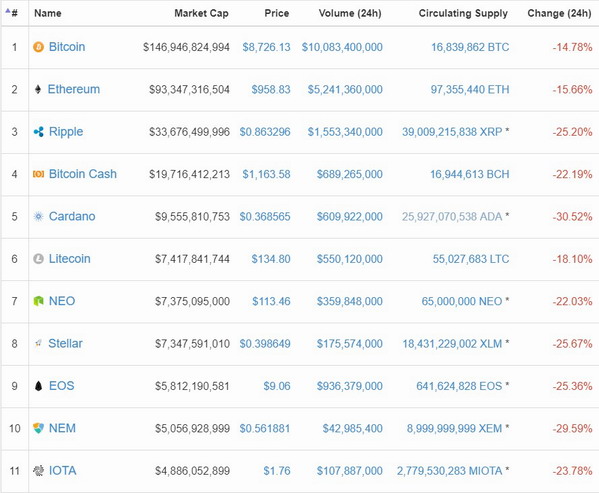This screenshot has width=599, height=493.
Task: Open the IOTA name link
Action: (63, 470)
